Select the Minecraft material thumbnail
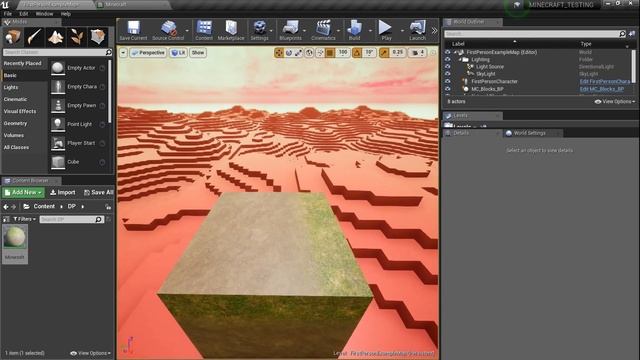Image resolution: width=640 pixels, height=360 pixels. pyautogui.click(x=15, y=244)
